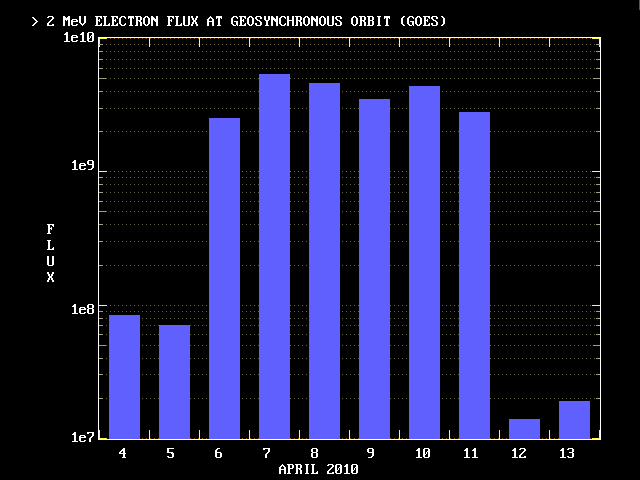The image size is (640, 480).
Task: Select the bar for April 9
Action: click(x=374, y=269)
